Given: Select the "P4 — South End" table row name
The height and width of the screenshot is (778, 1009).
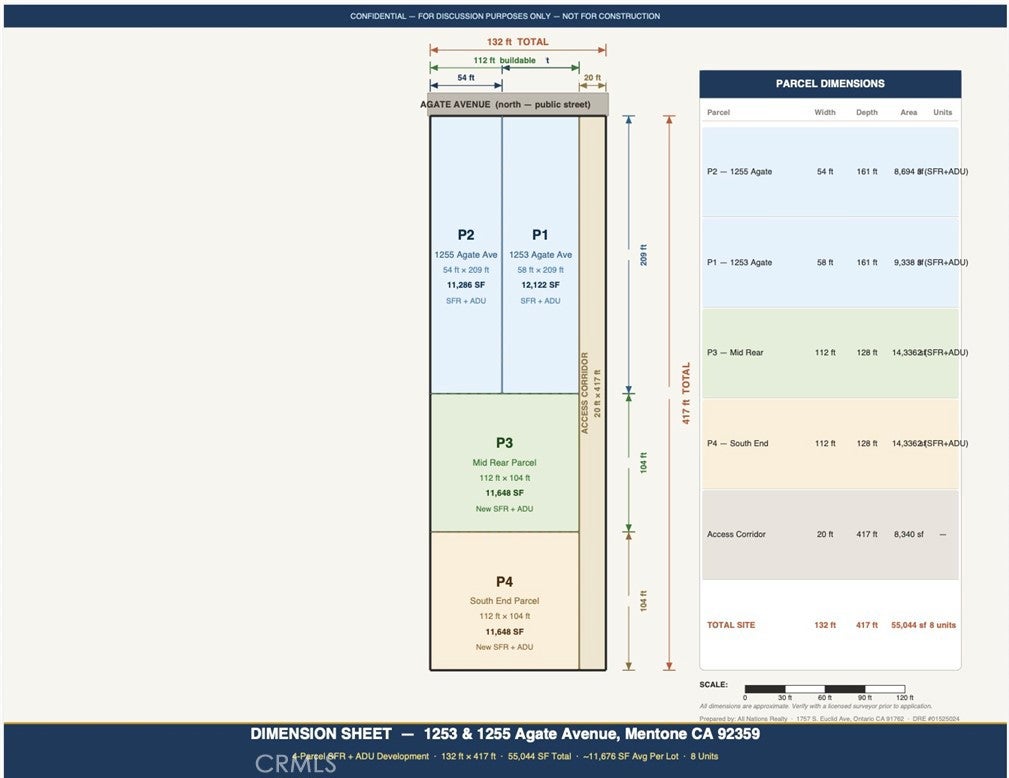Looking at the screenshot, I should tap(737, 443).
